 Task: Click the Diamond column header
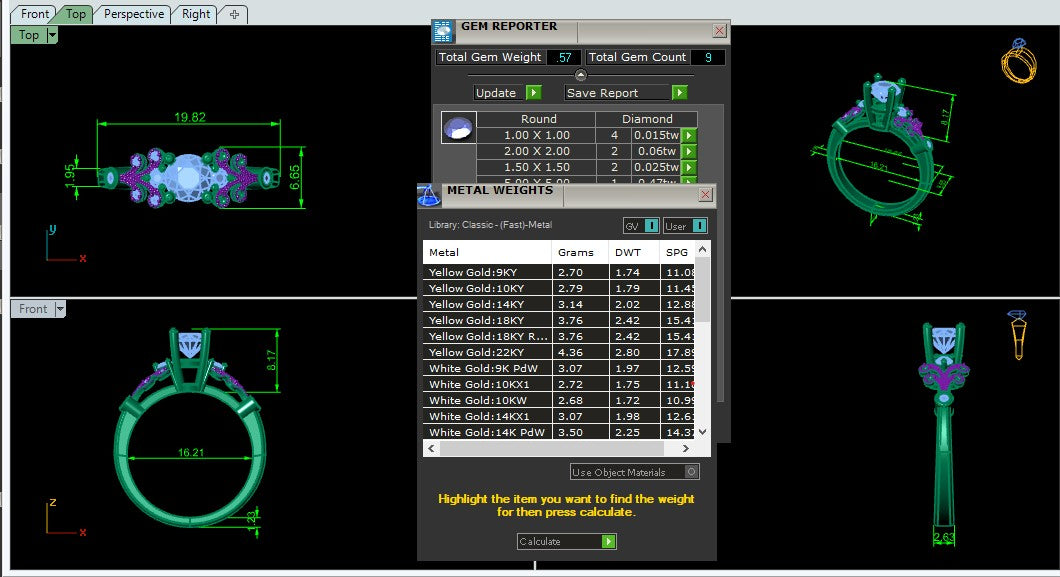click(x=647, y=119)
